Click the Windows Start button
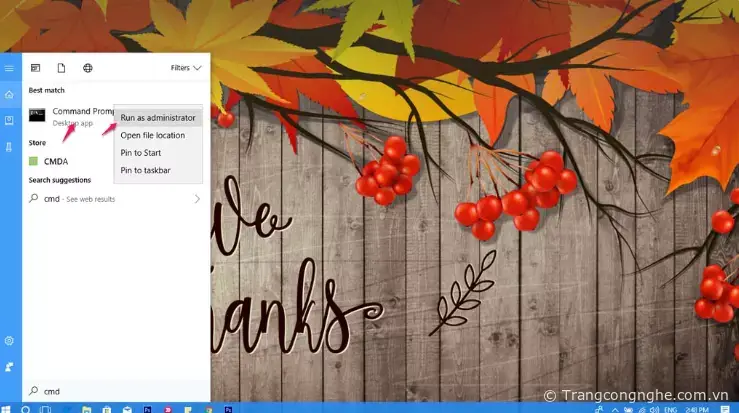Viewport: 739px width, 413px height. [8, 409]
